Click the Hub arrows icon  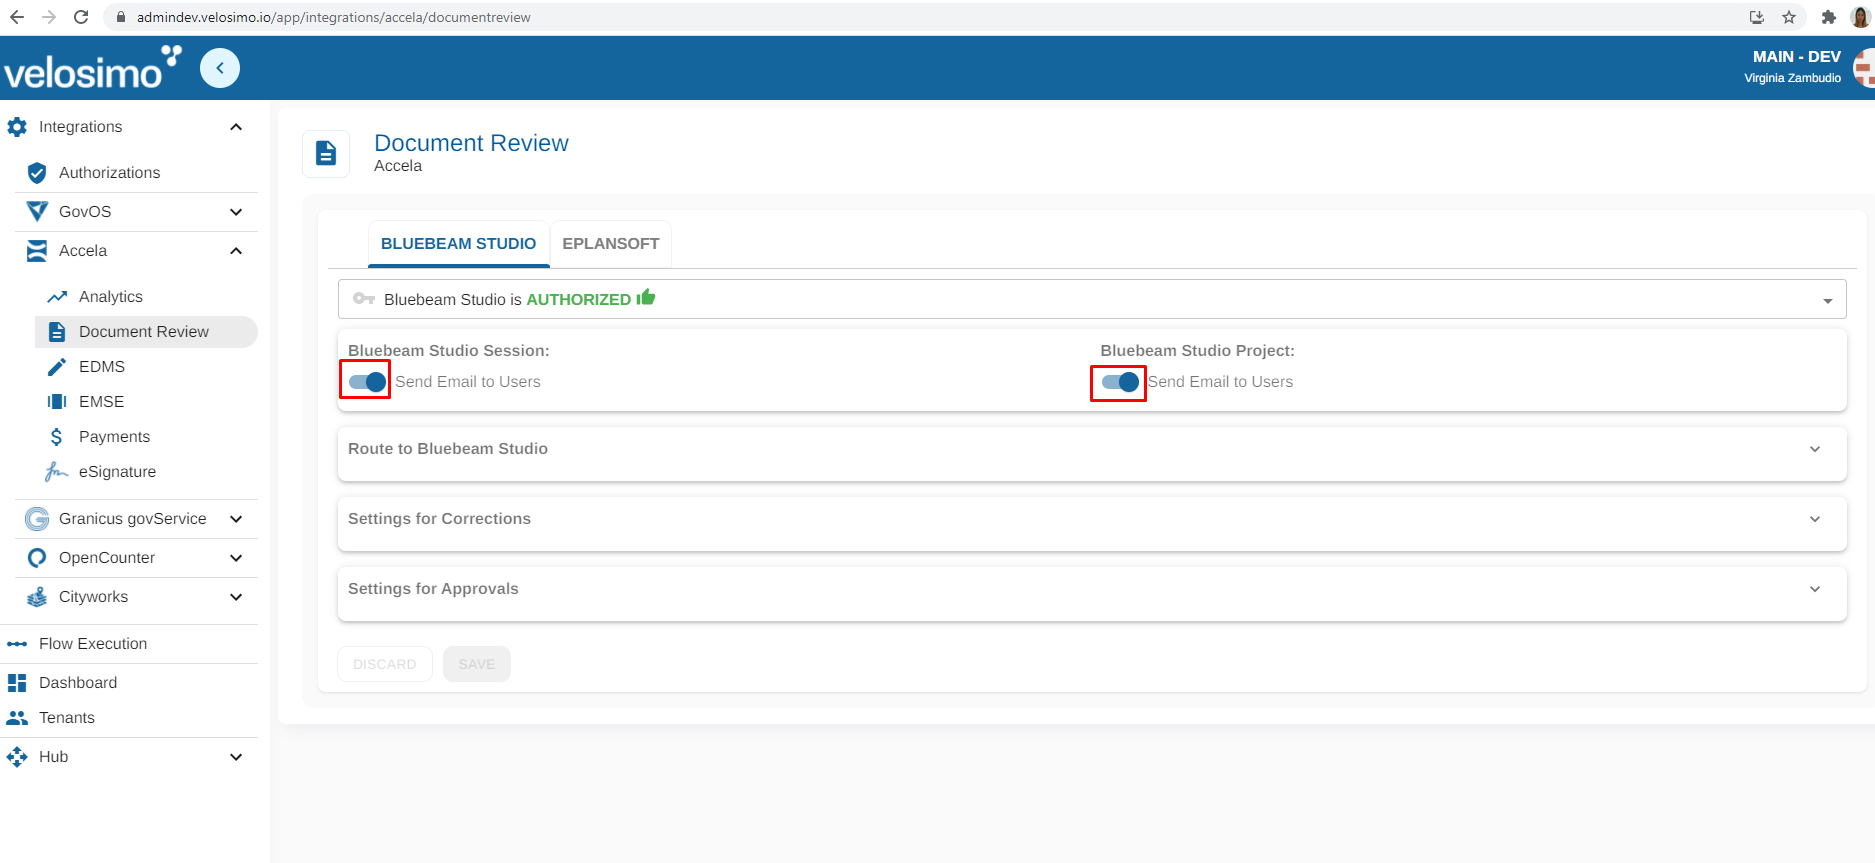(17, 757)
